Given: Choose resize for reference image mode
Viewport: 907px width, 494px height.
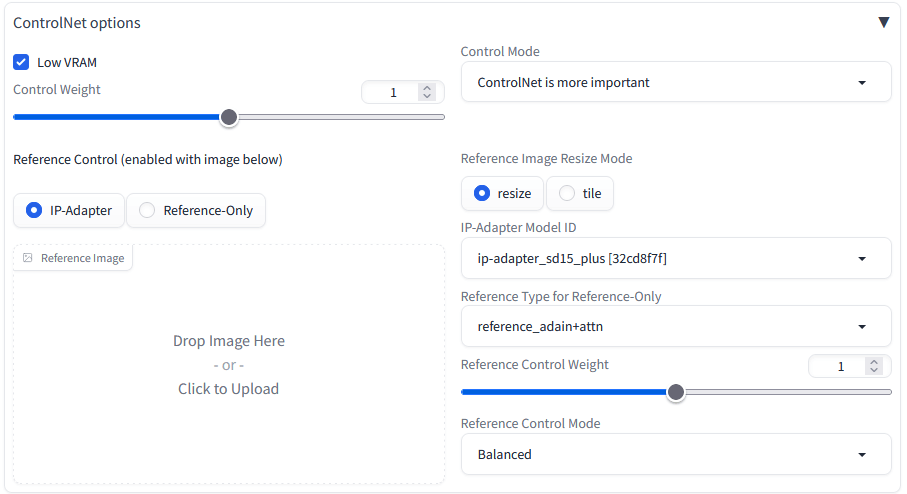Looking at the screenshot, I should coord(482,193).
